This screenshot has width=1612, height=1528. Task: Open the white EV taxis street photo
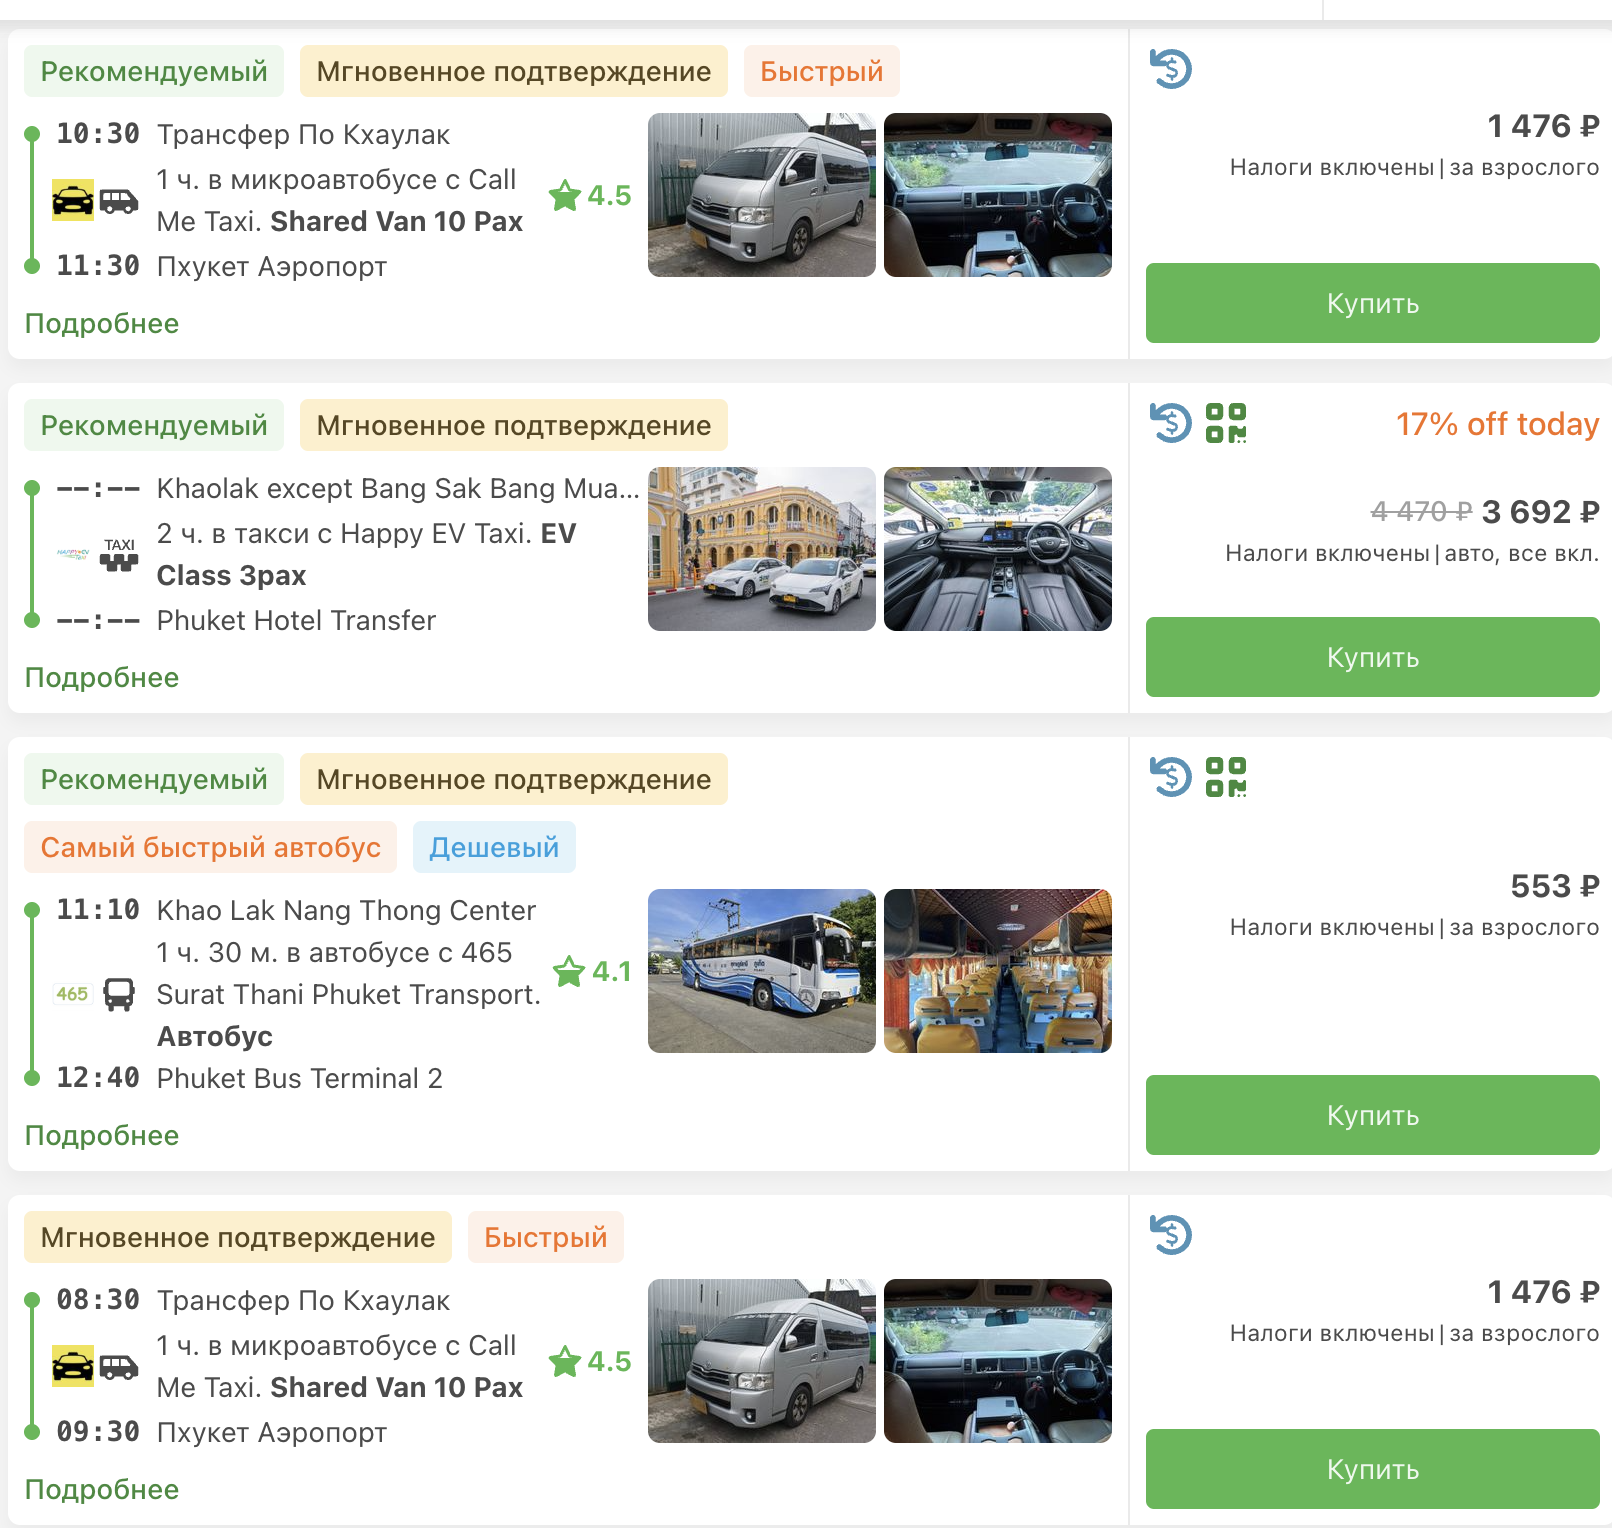(761, 549)
